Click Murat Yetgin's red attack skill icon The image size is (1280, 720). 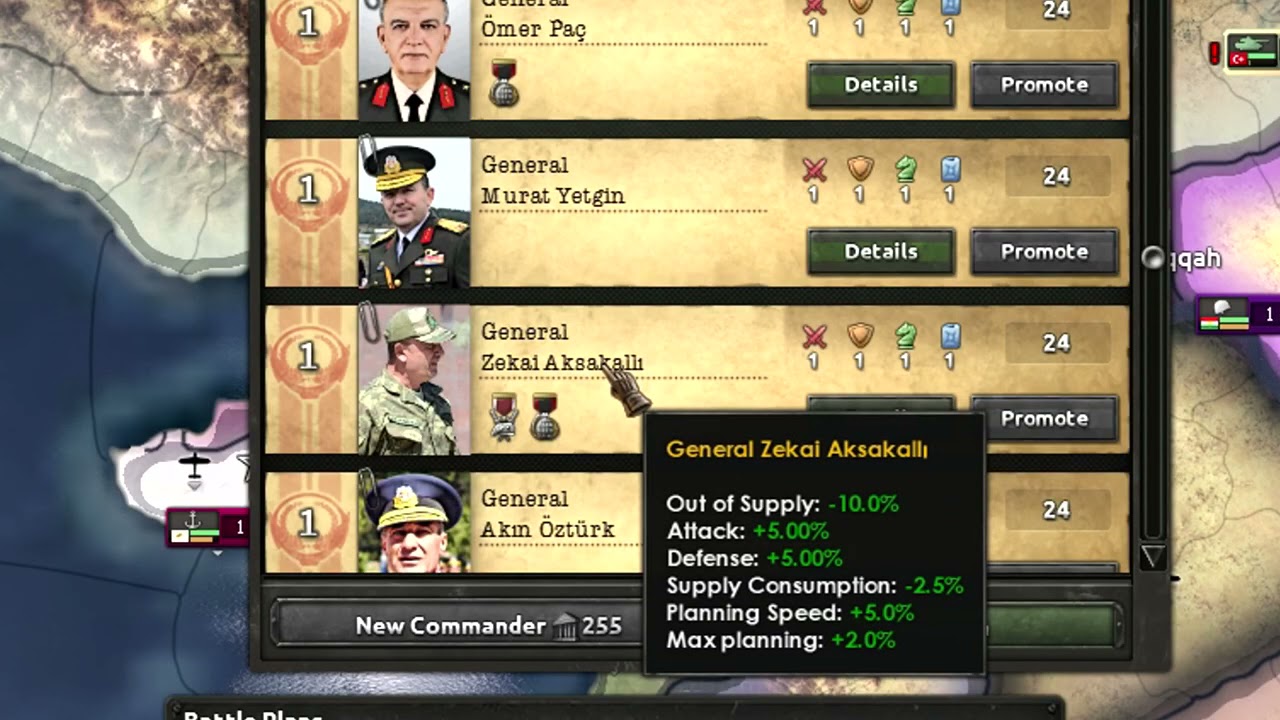pos(814,169)
